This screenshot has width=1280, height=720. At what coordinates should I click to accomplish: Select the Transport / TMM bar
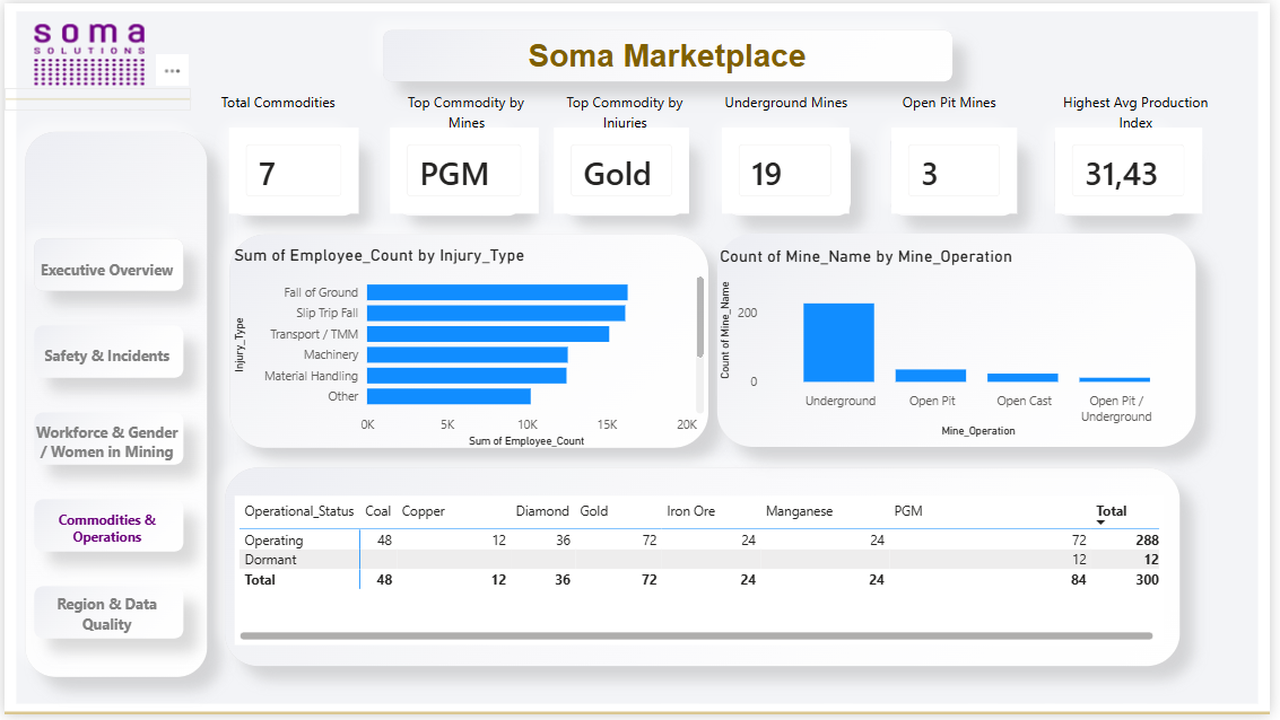(x=488, y=334)
